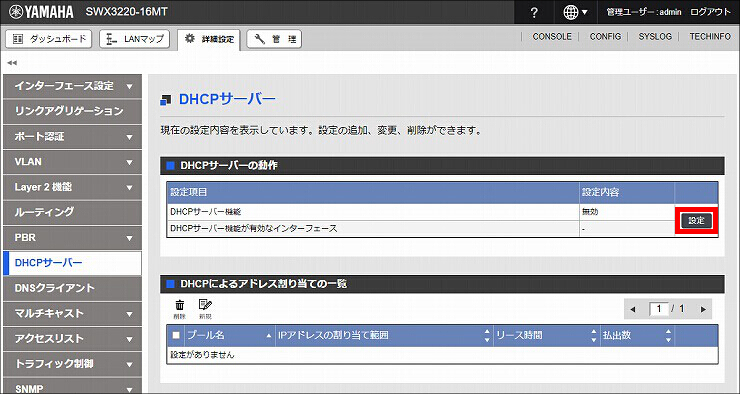740x394 pixels.
Task: Click the 新規 new entry icon
Action: (205, 309)
